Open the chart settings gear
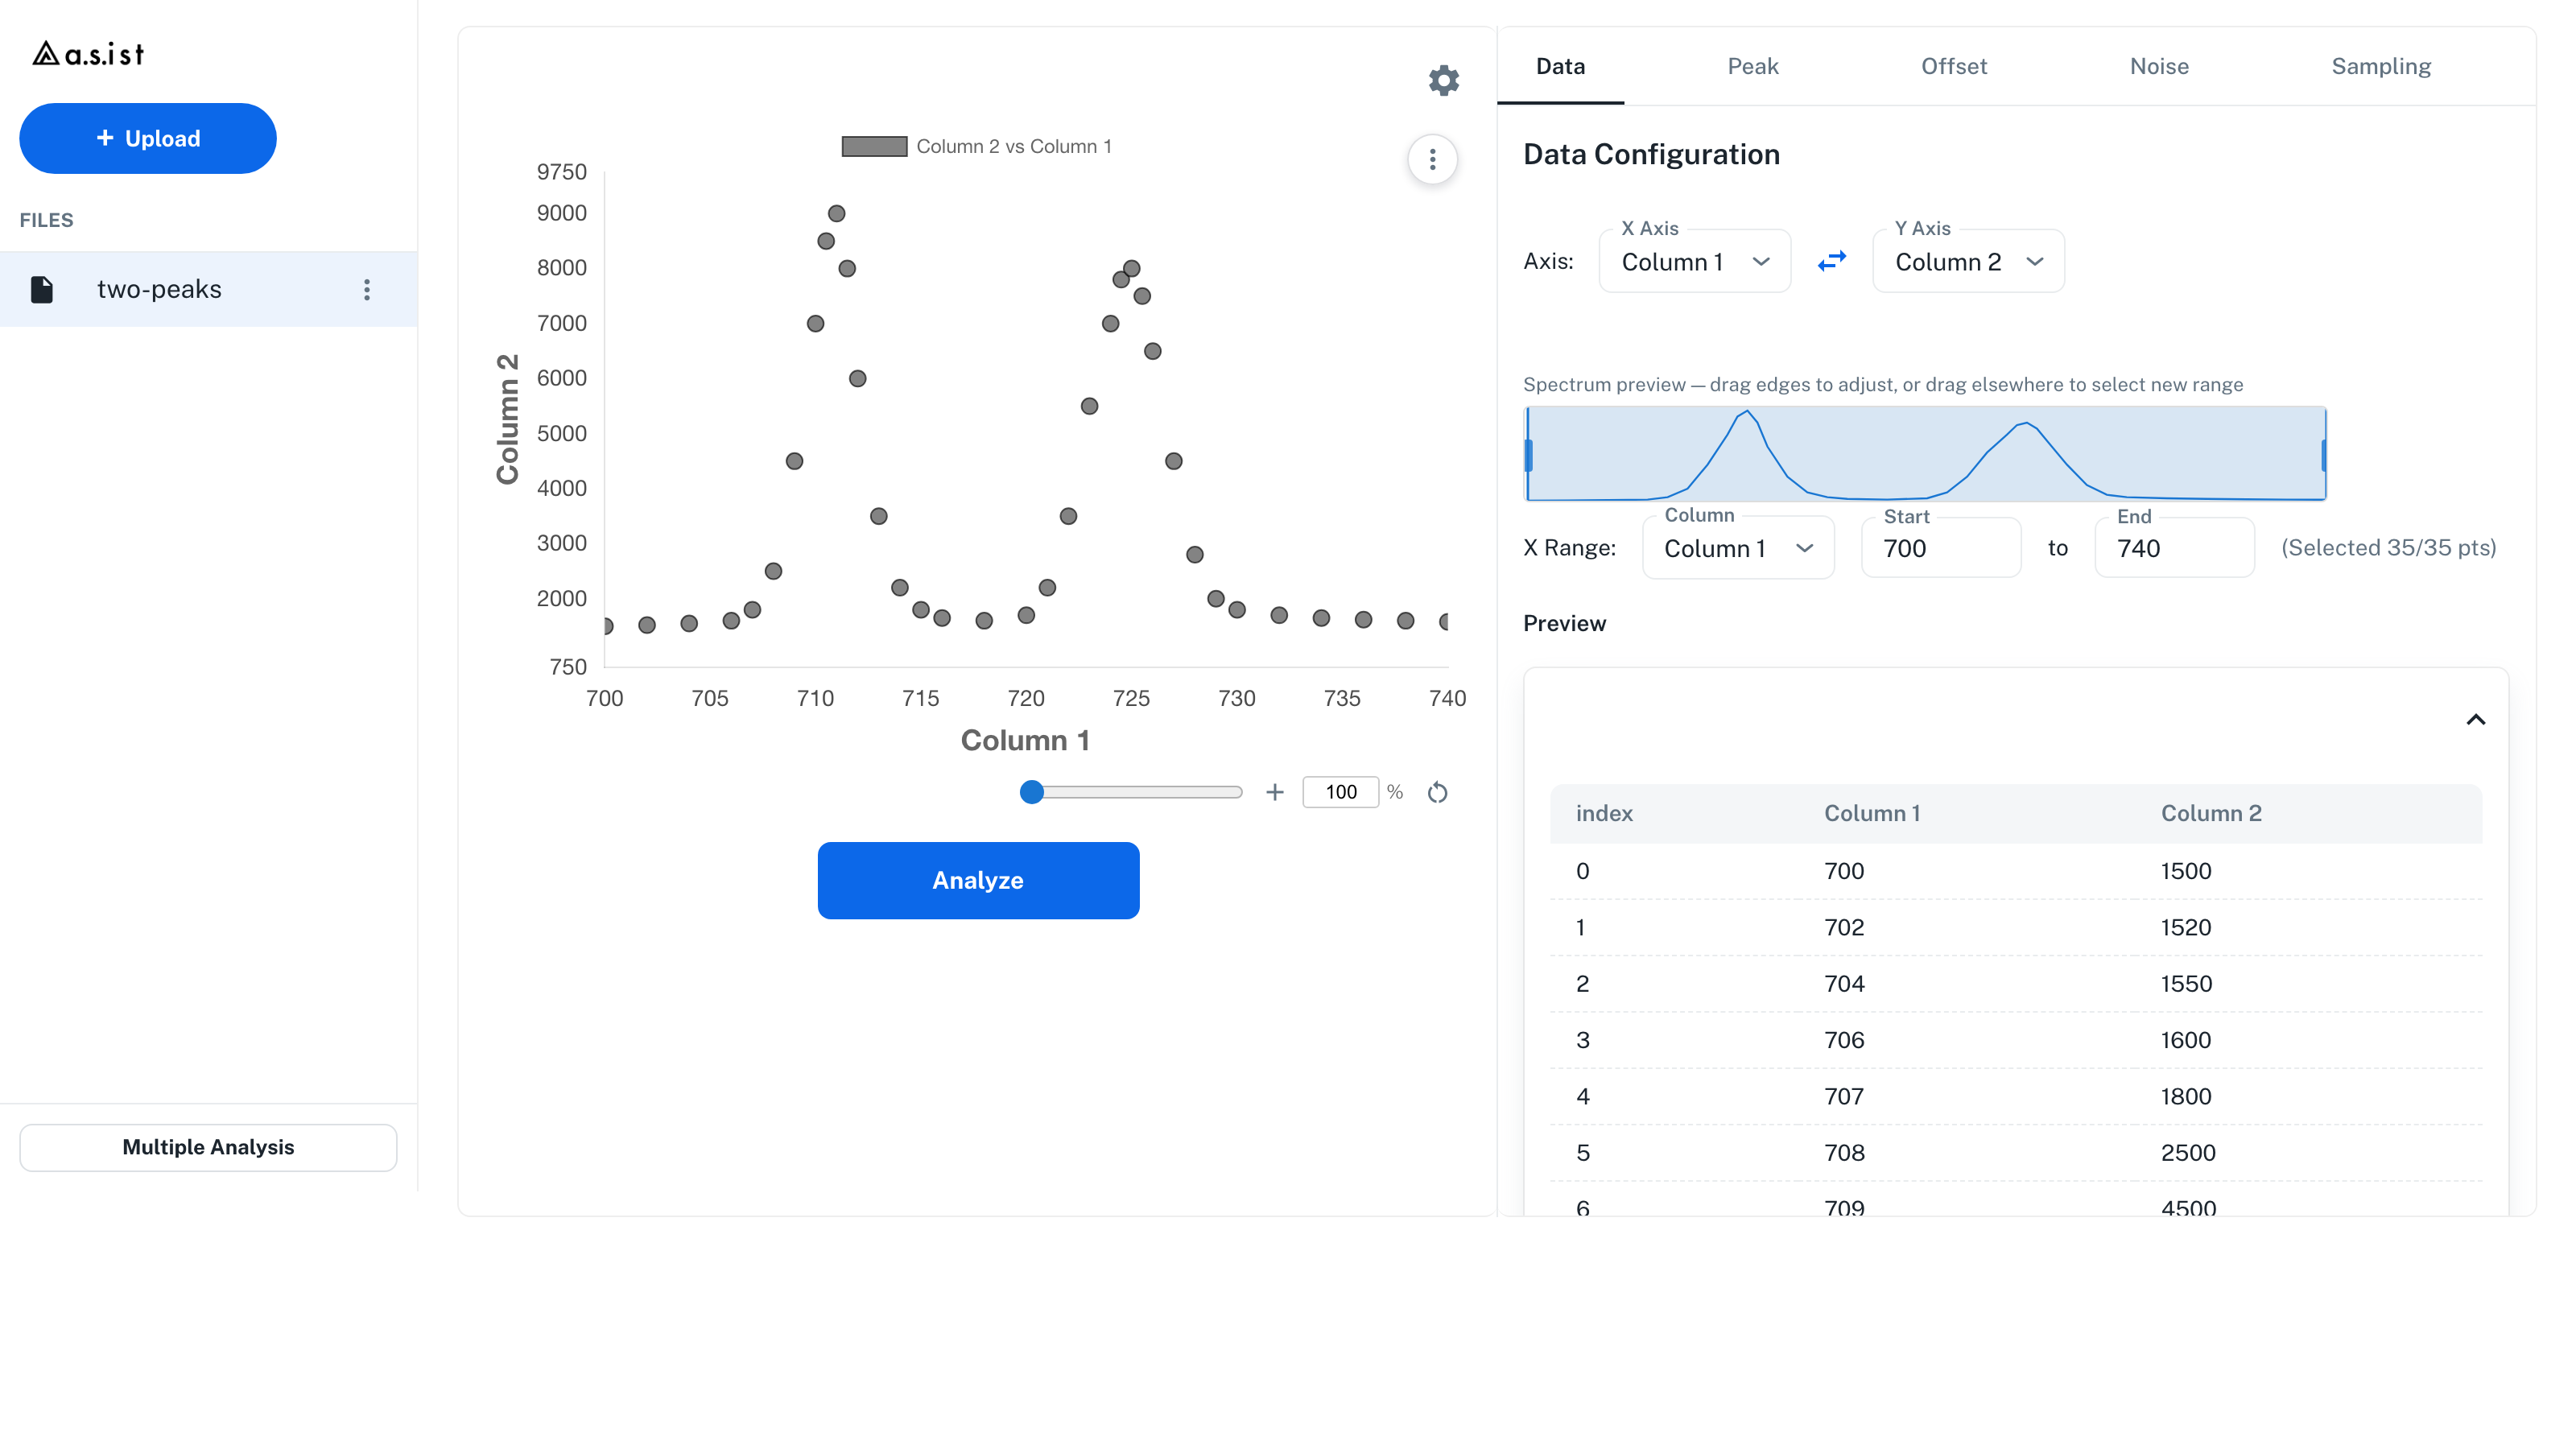Viewport: 2576px width, 1449px height. (x=1443, y=80)
